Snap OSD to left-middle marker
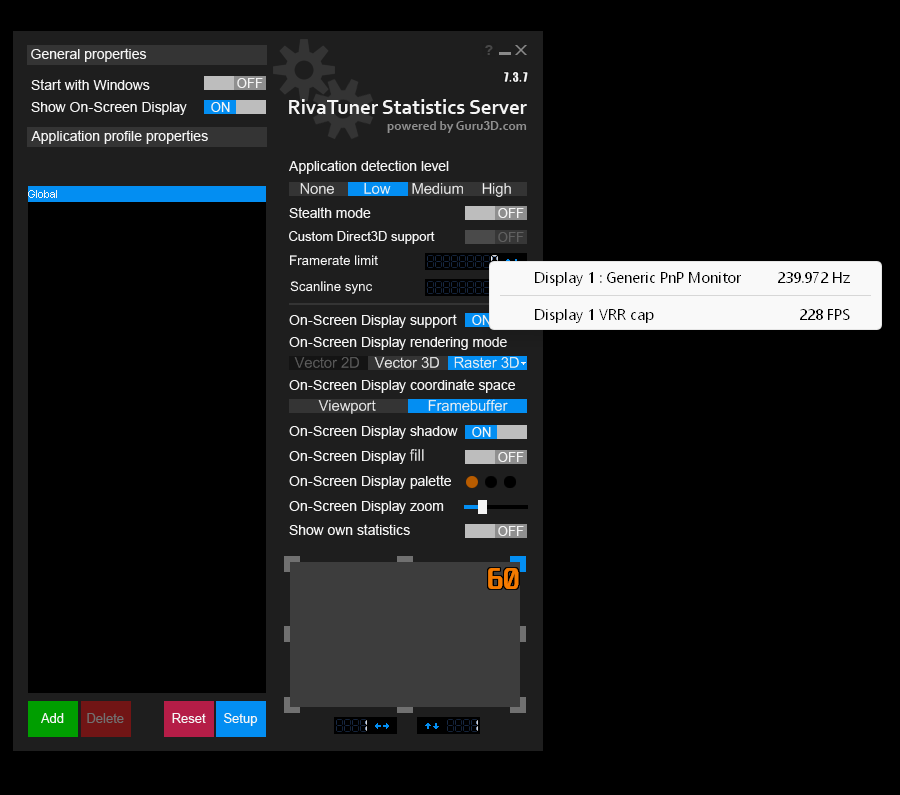Screen dimensions: 900x795 [287, 634]
